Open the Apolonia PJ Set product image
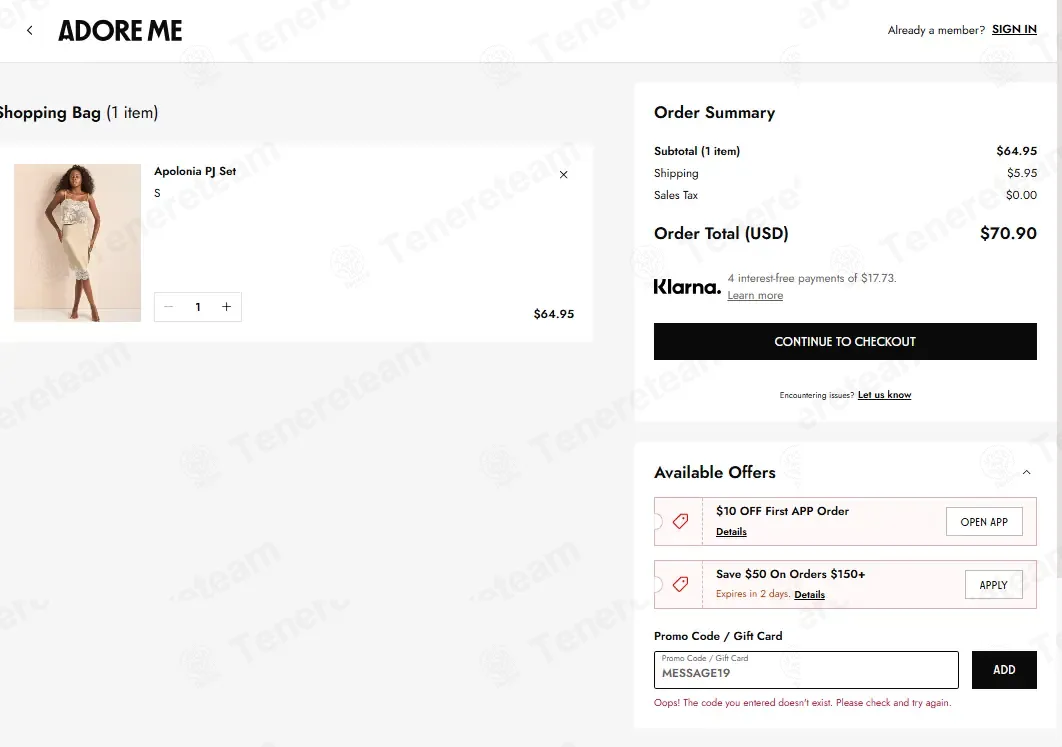Image resolution: width=1062 pixels, height=747 pixels. [x=77, y=242]
